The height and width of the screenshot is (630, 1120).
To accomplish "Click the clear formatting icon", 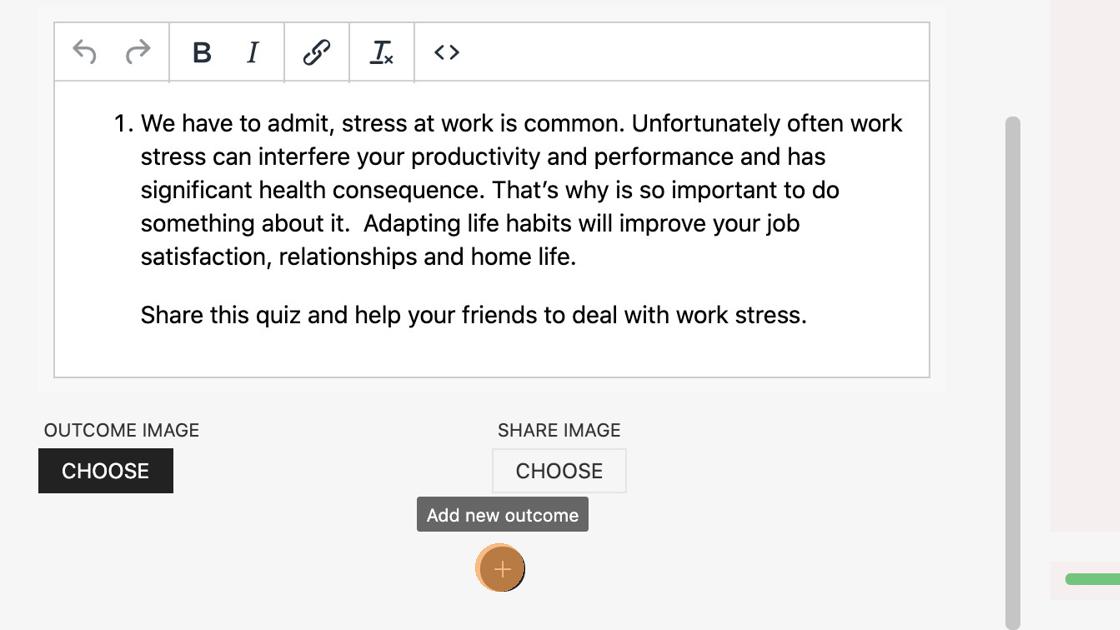I will [382, 52].
